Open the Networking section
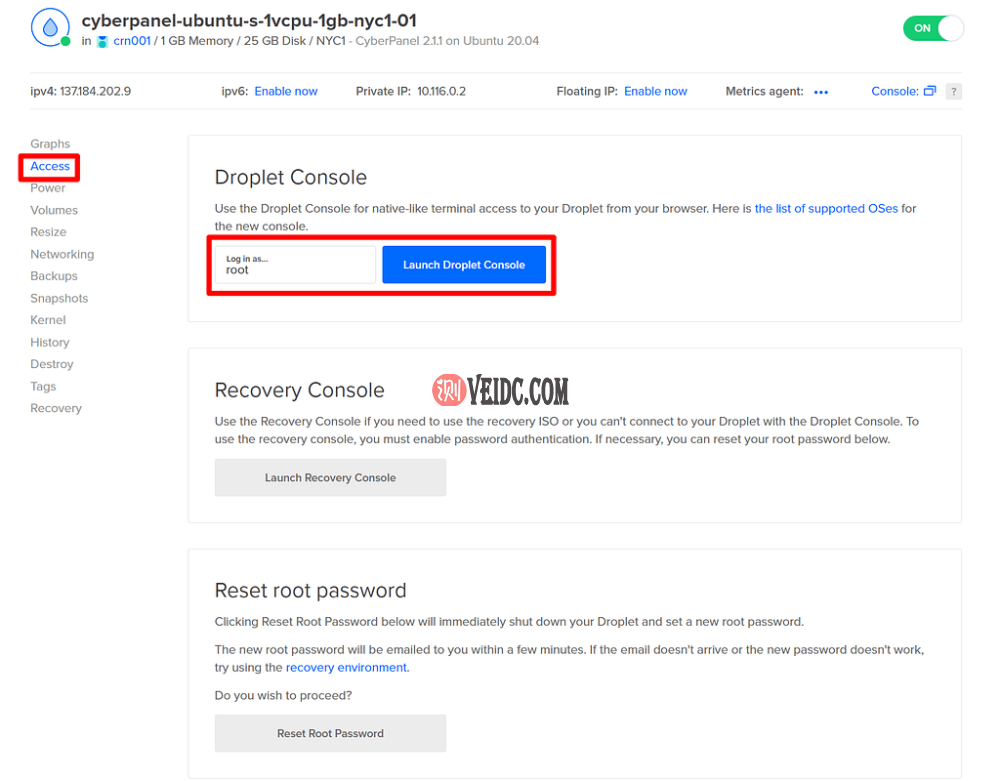The width and height of the screenshot is (1000, 781). pos(62,254)
